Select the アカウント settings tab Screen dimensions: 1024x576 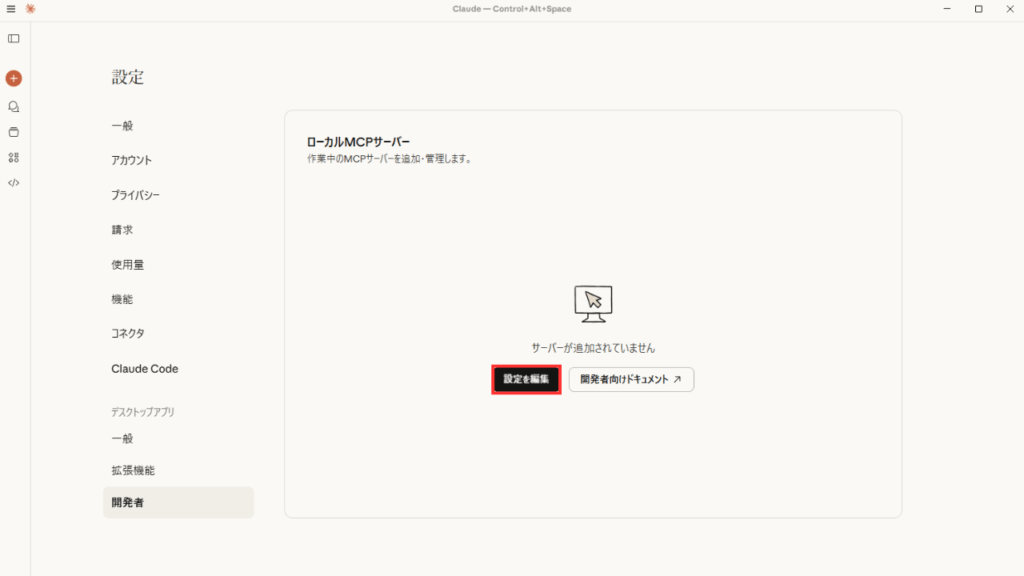[x=132, y=160]
